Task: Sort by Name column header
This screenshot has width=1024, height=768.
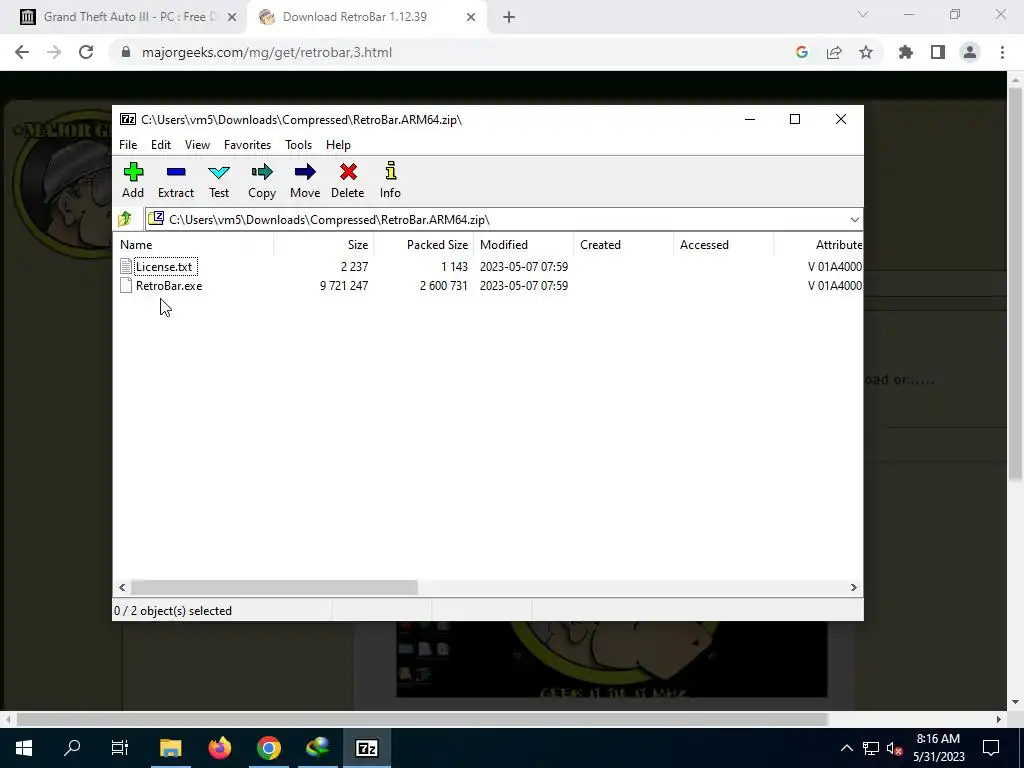Action: click(195, 245)
